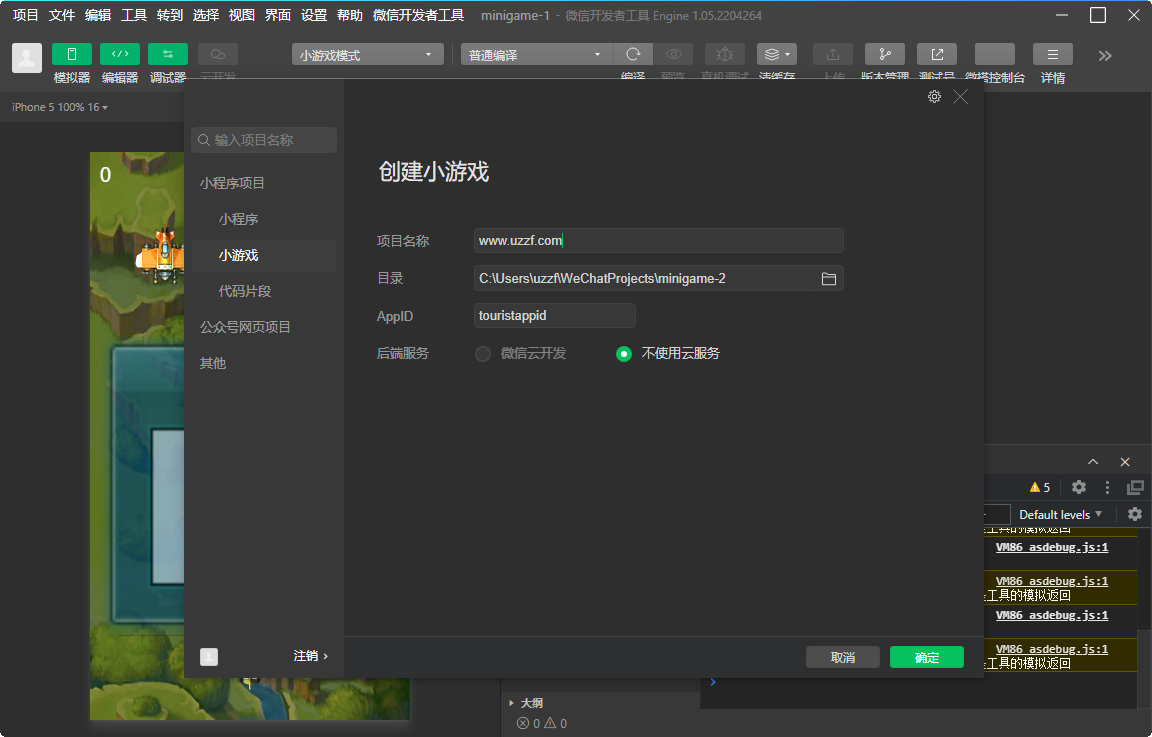The height and width of the screenshot is (737, 1152).
Task: Click the upload icon in toolbar
Action: [832, 54]
